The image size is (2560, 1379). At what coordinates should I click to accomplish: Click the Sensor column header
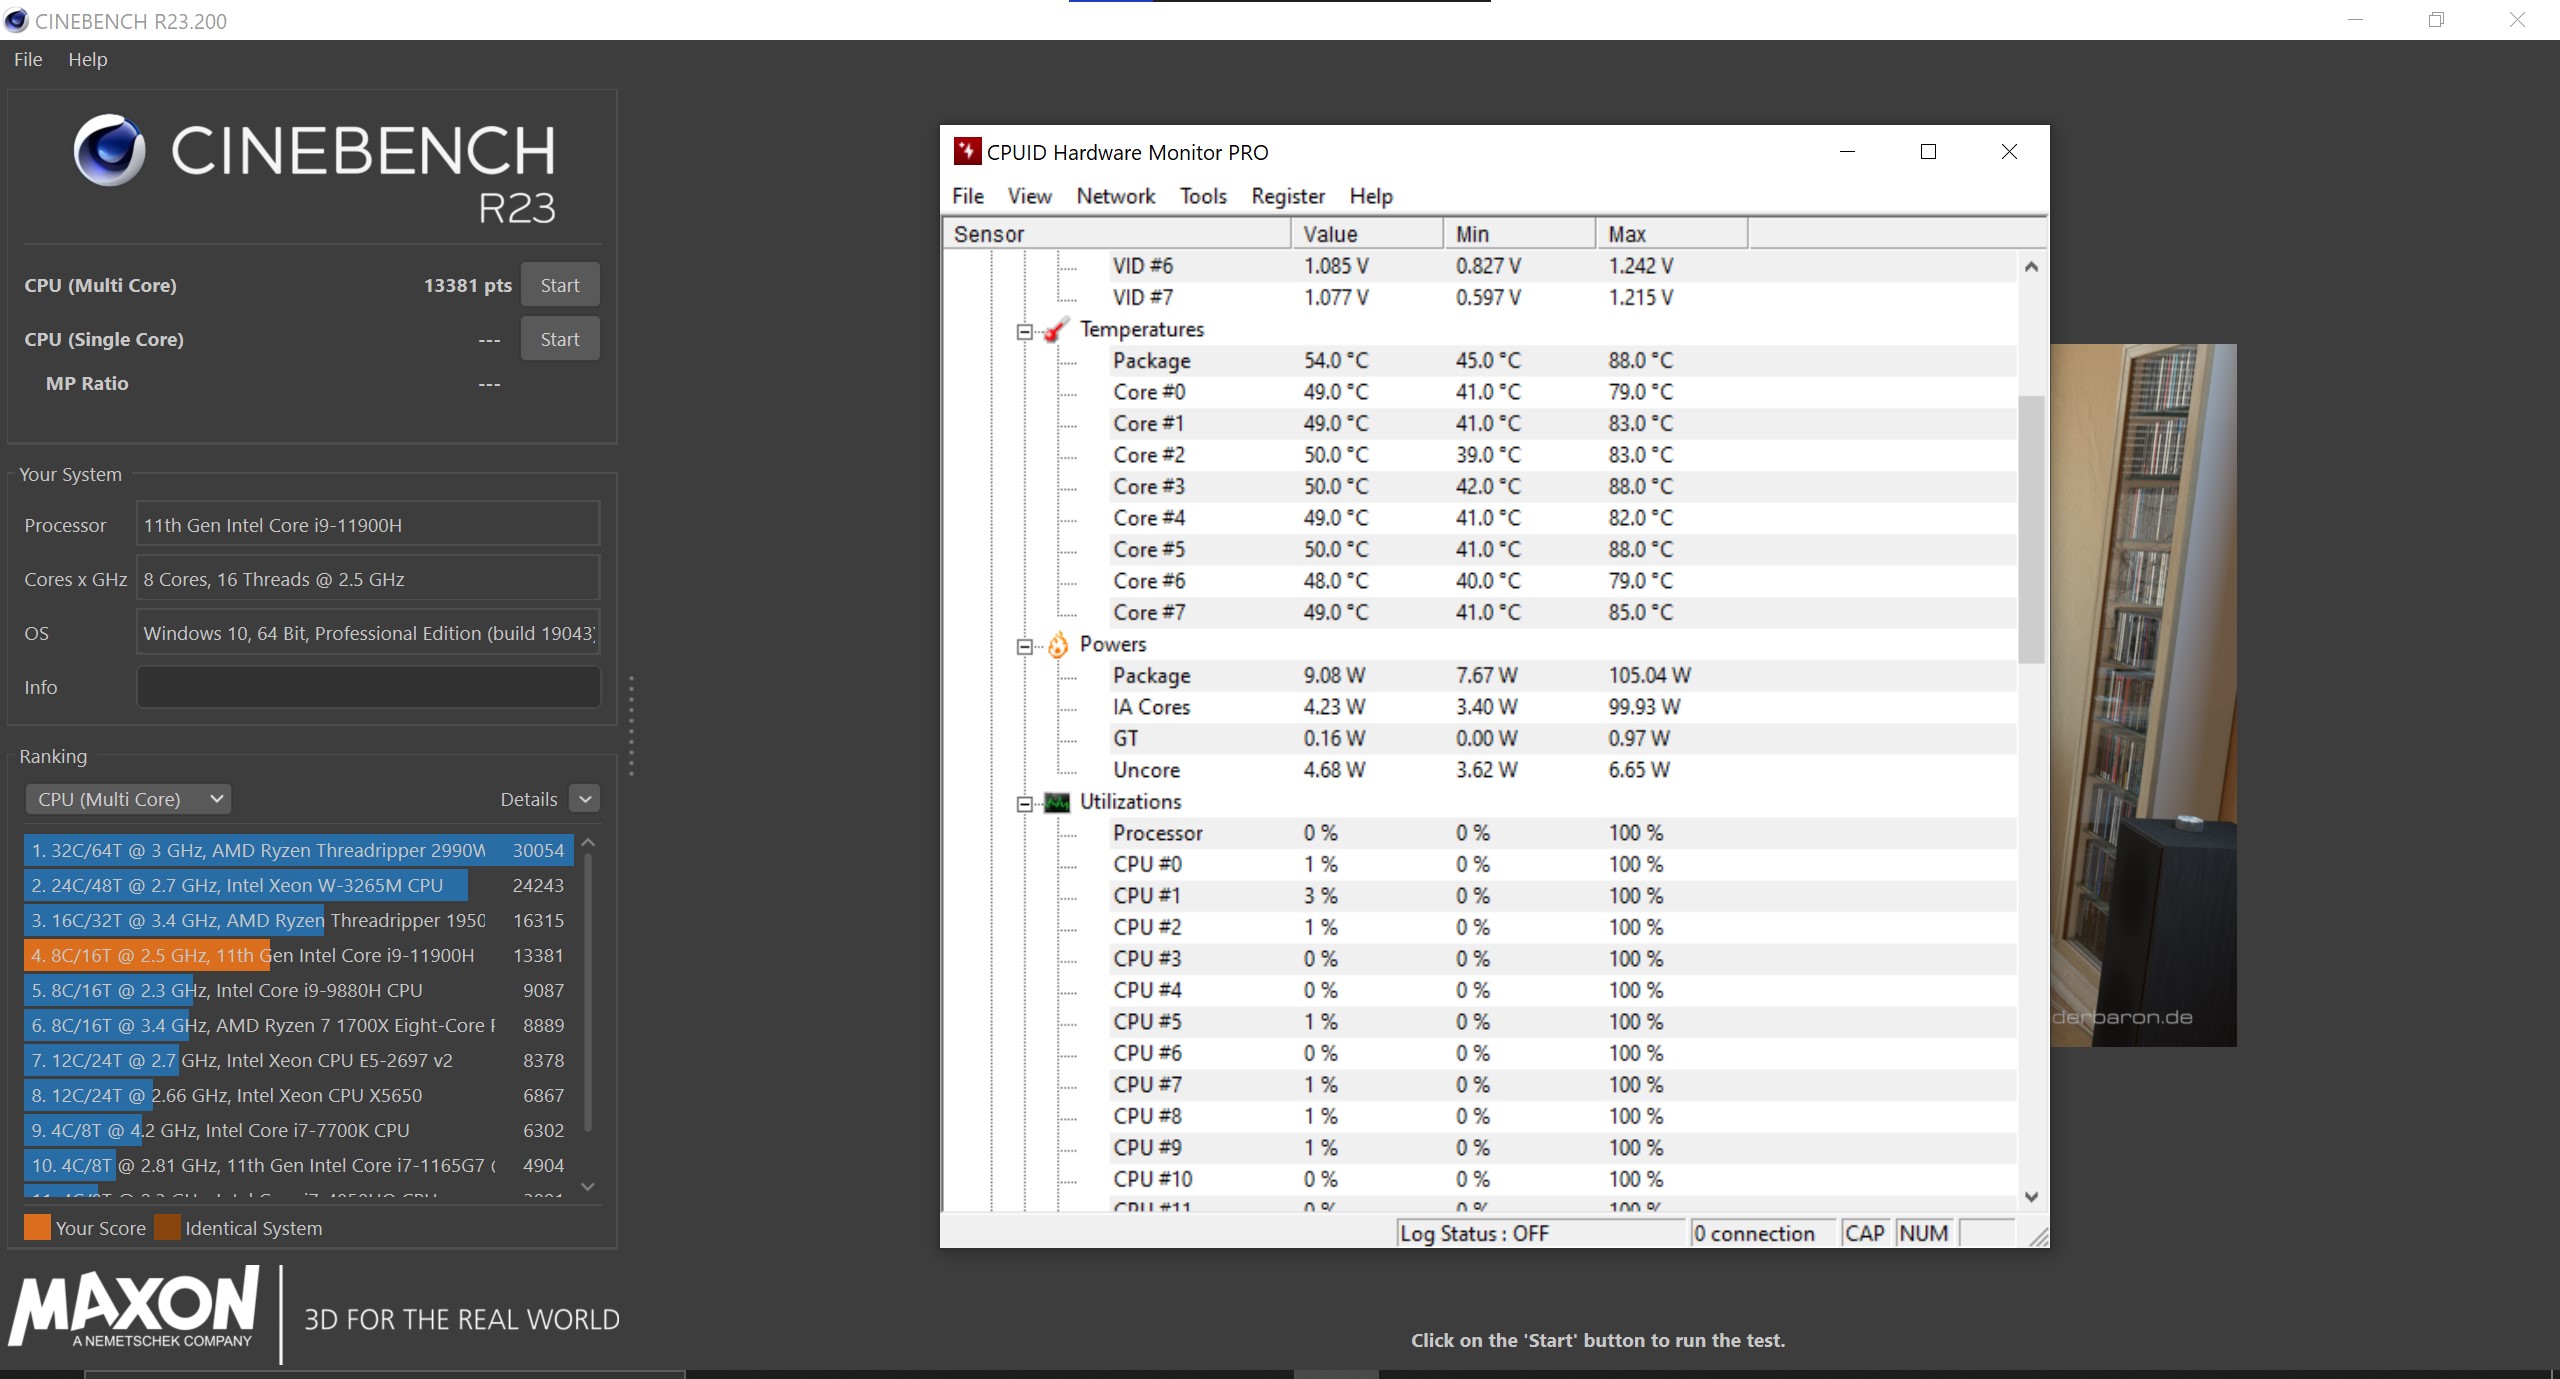[1117, 234]
